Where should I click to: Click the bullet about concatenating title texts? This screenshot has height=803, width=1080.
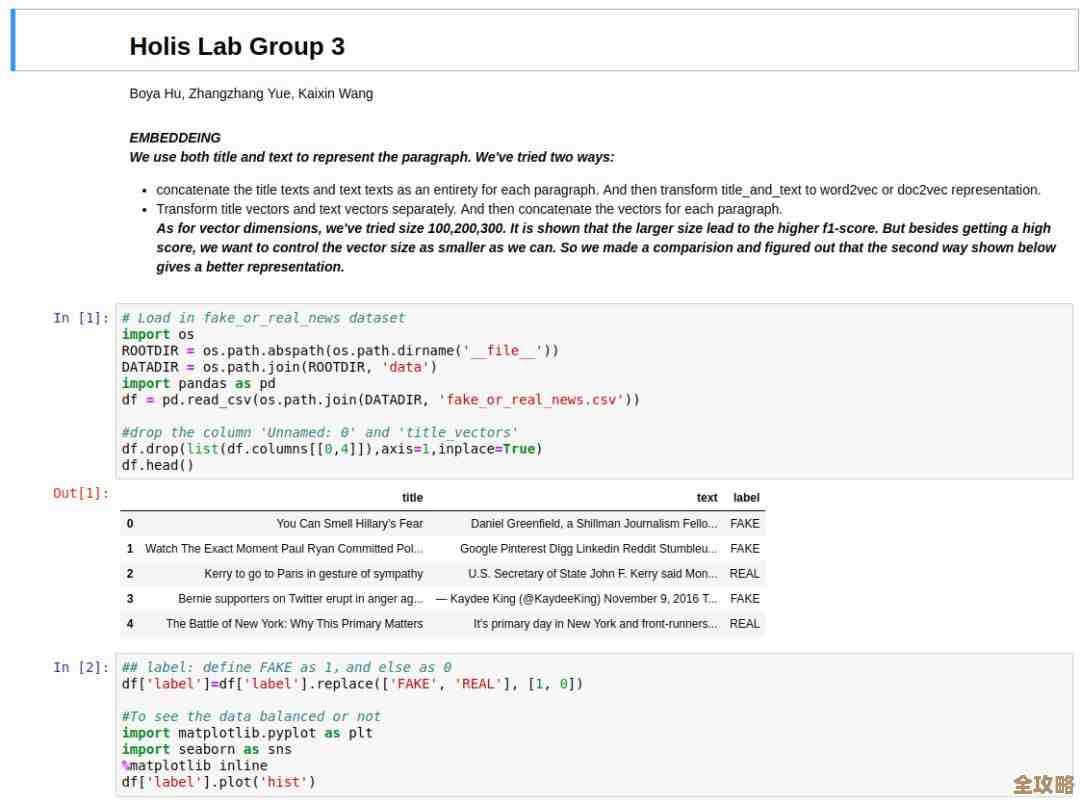tap(598, 190)
